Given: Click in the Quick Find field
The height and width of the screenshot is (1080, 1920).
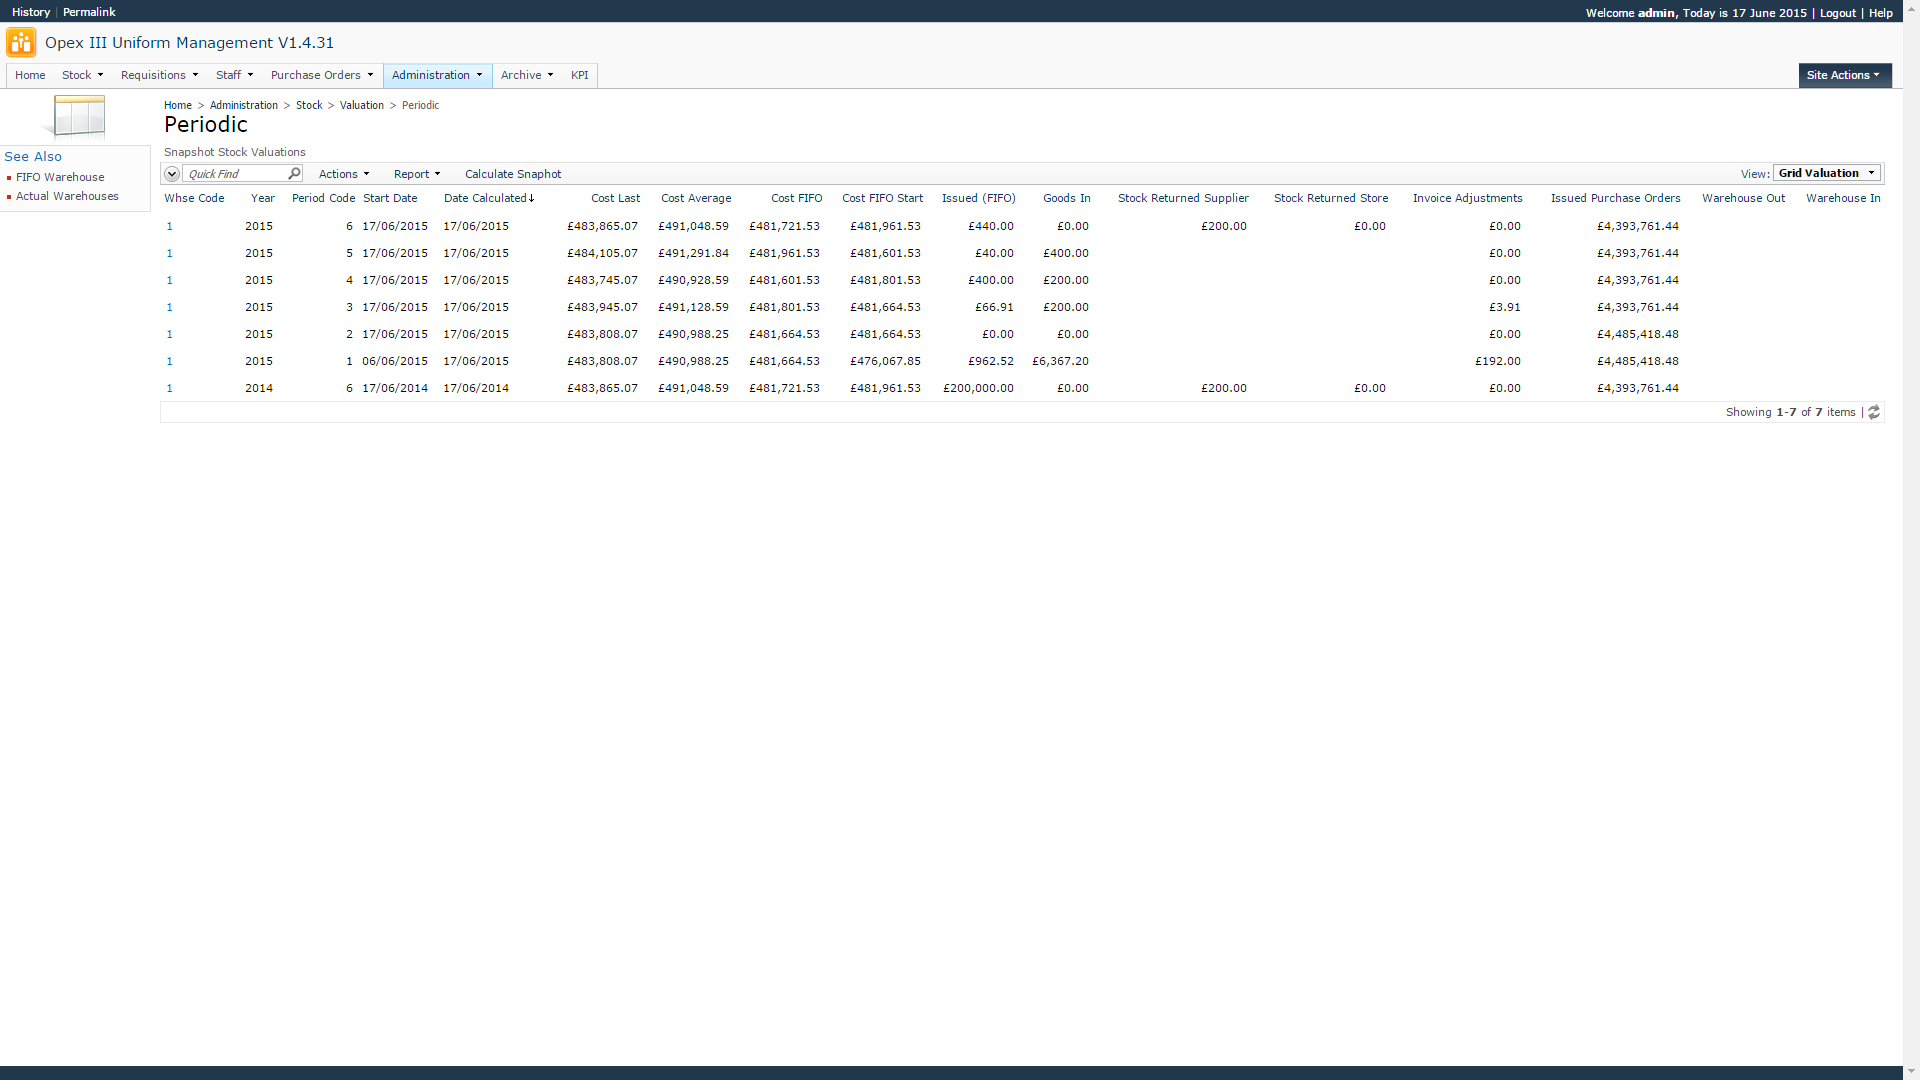Looking at the screenshot, I should [235, 174].
